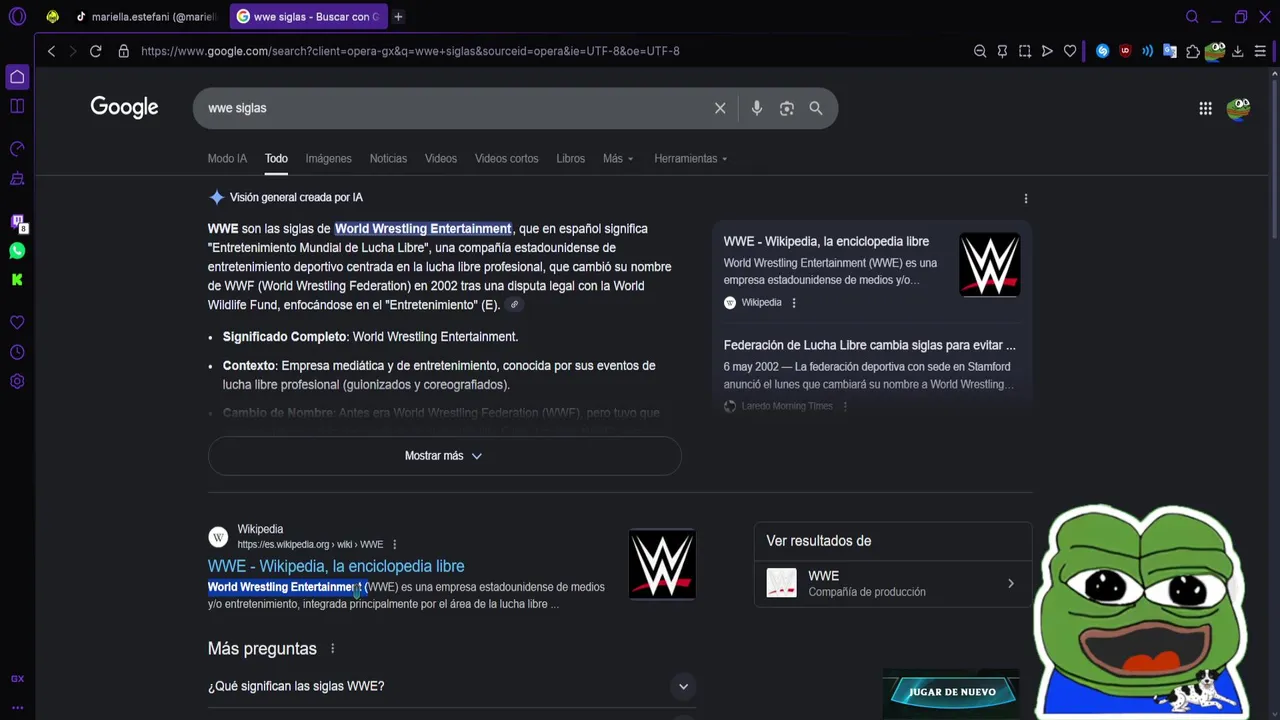1280x720 pixels.
Task: Open the Google apps grid
Action: [x=1205, y=108]
